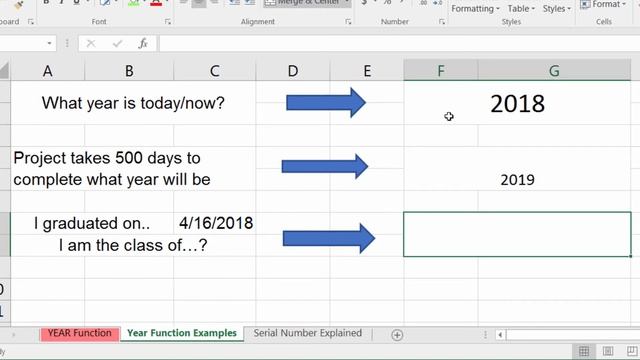Switch to Page Layout view icon
Viewport: 640px width, 360px height.
click(x=608, y=351)
